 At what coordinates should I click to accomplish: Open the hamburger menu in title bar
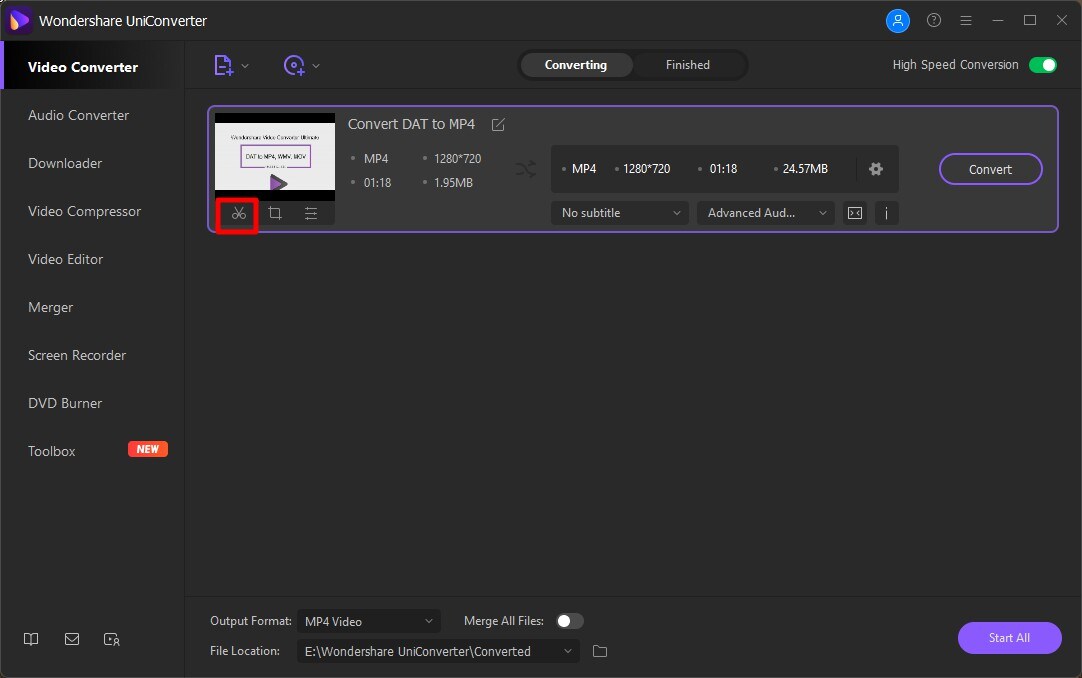[966, 21]
